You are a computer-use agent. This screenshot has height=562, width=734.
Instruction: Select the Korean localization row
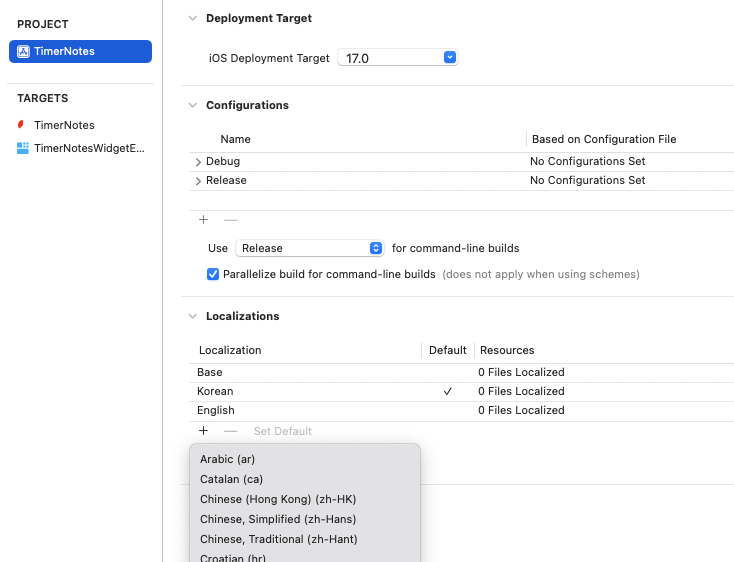point(461,391)
